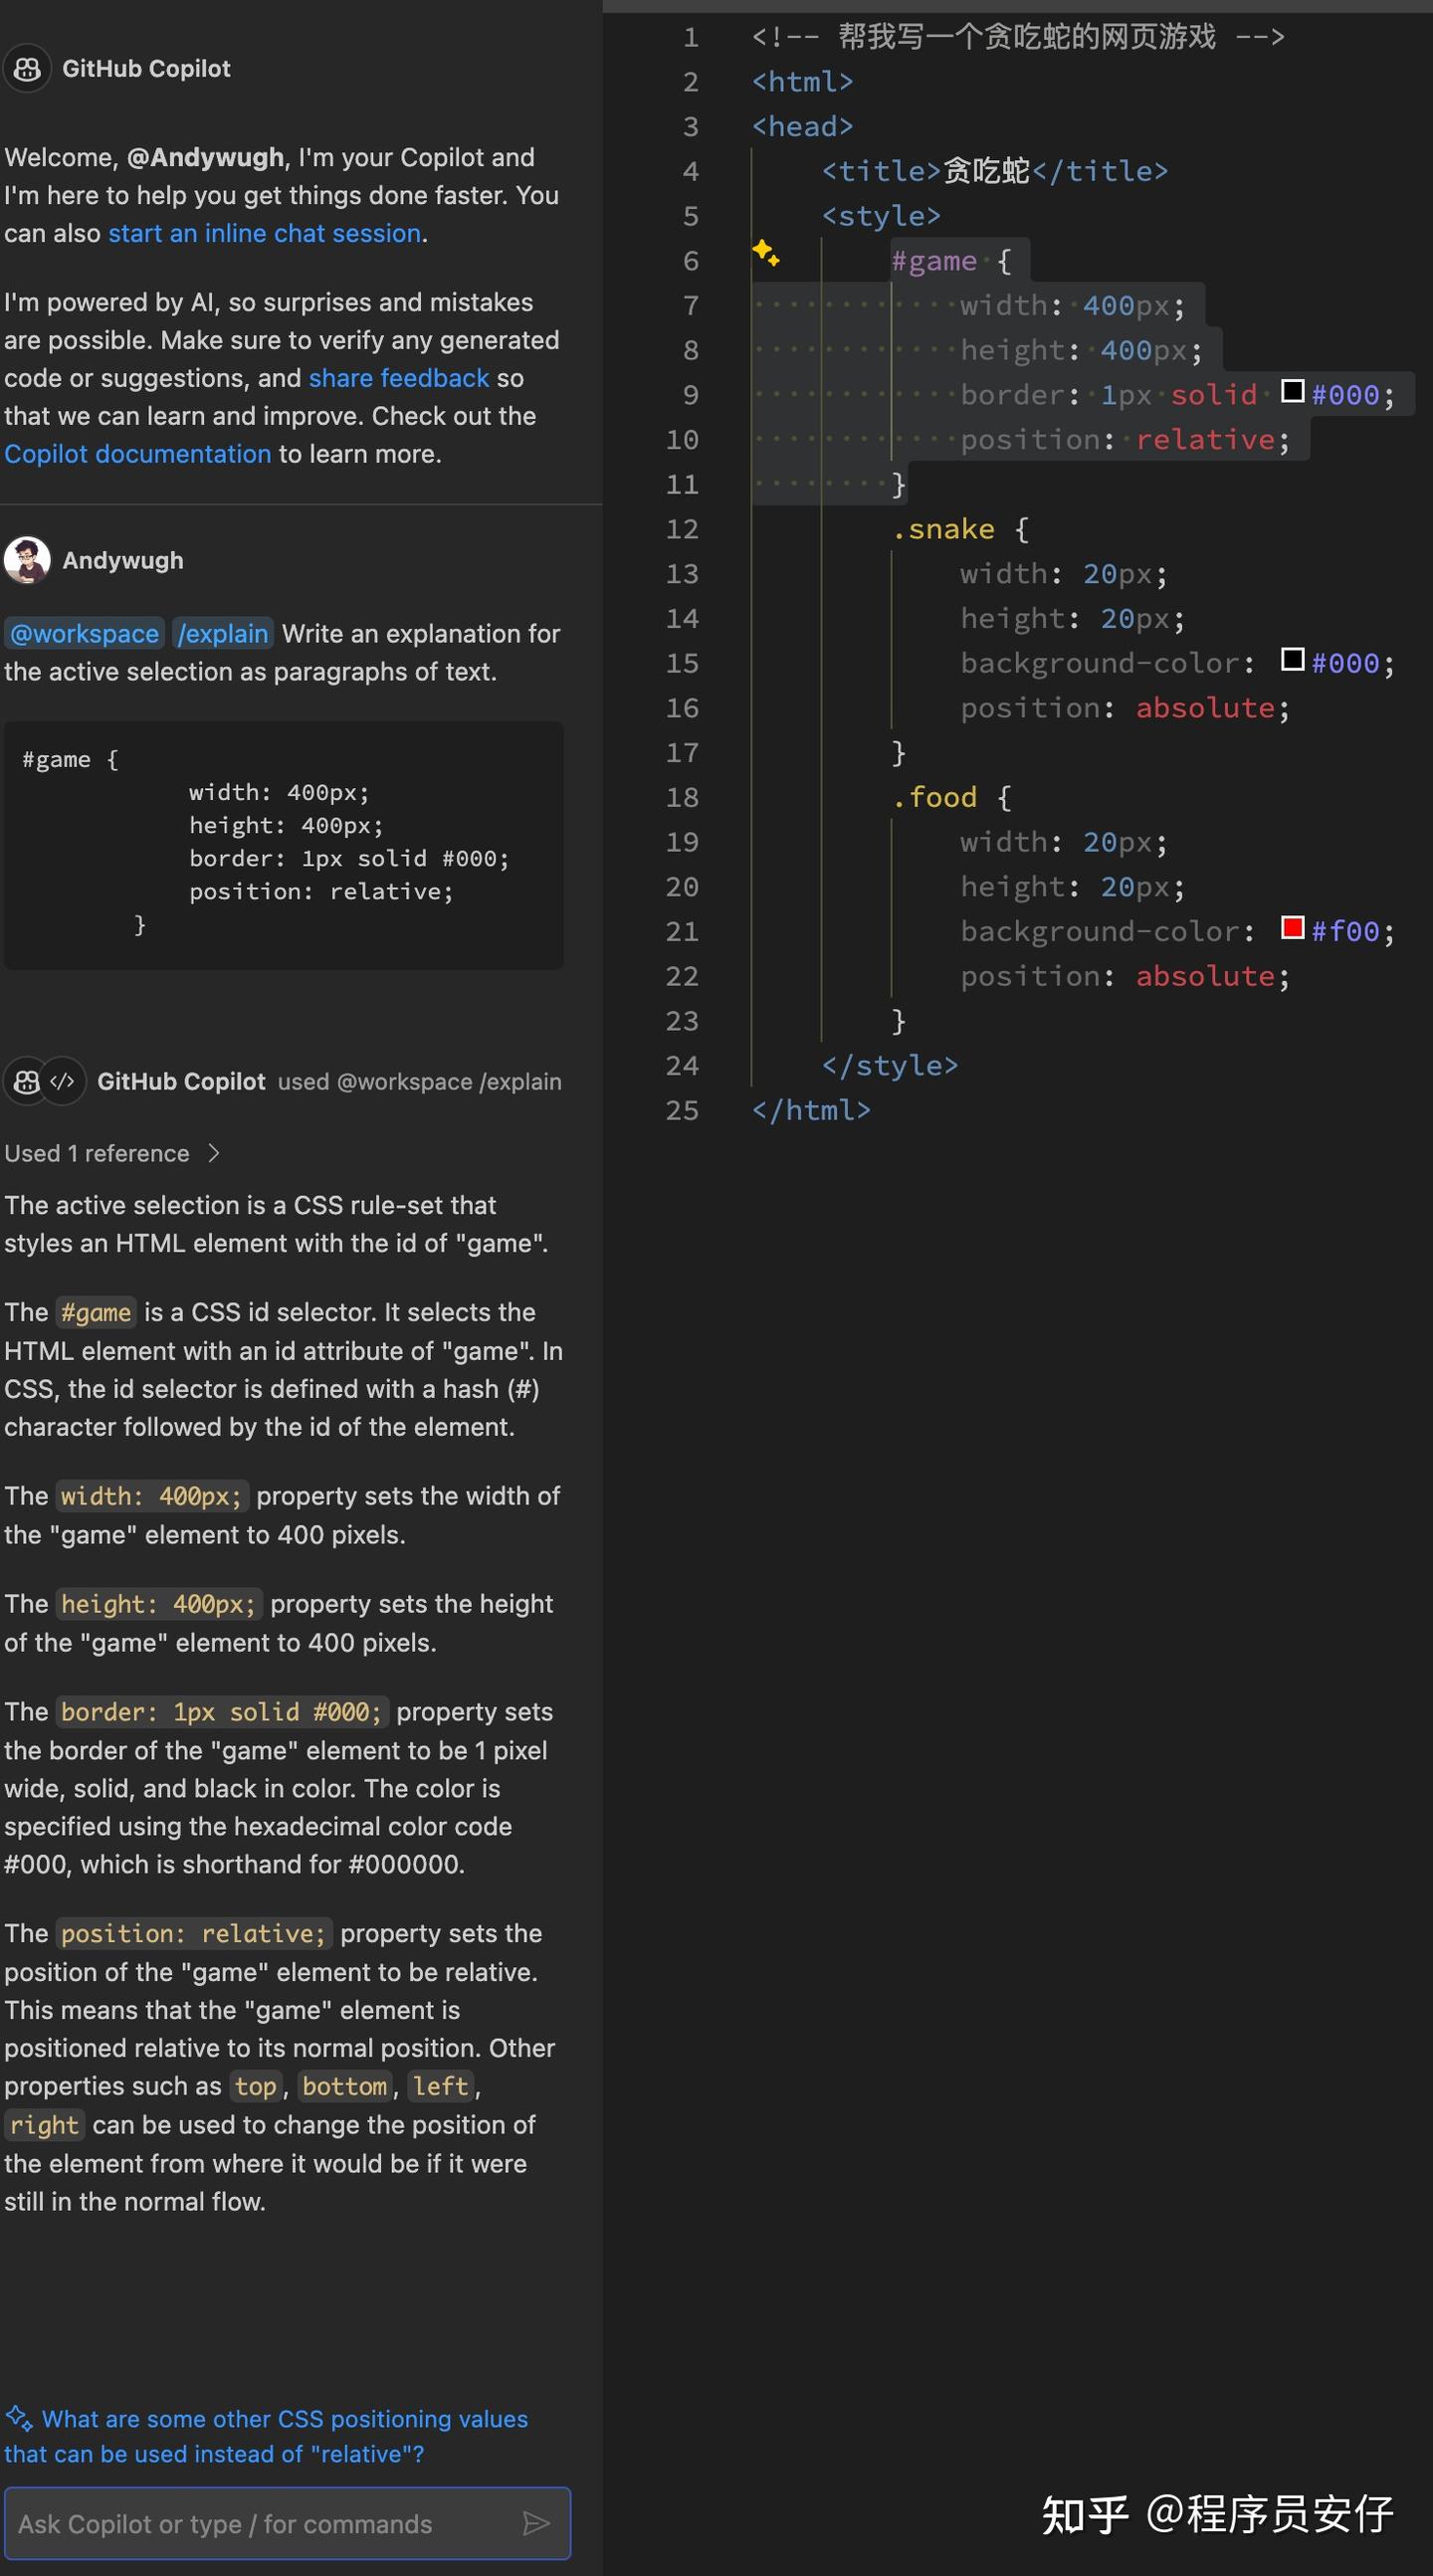Open the start an inline chat session link
Viewport: 1433px width, 2576px height.
(264, 233)
